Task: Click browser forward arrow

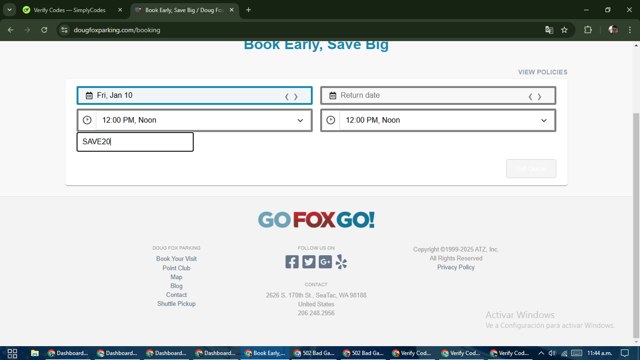Action: 27,30
